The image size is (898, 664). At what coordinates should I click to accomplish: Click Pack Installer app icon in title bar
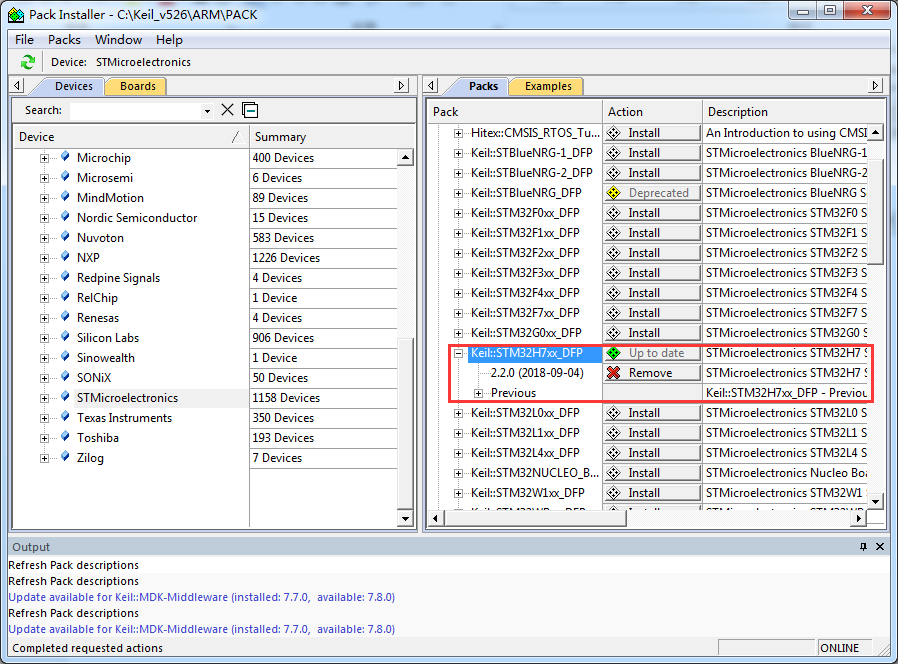click(16, 14)
